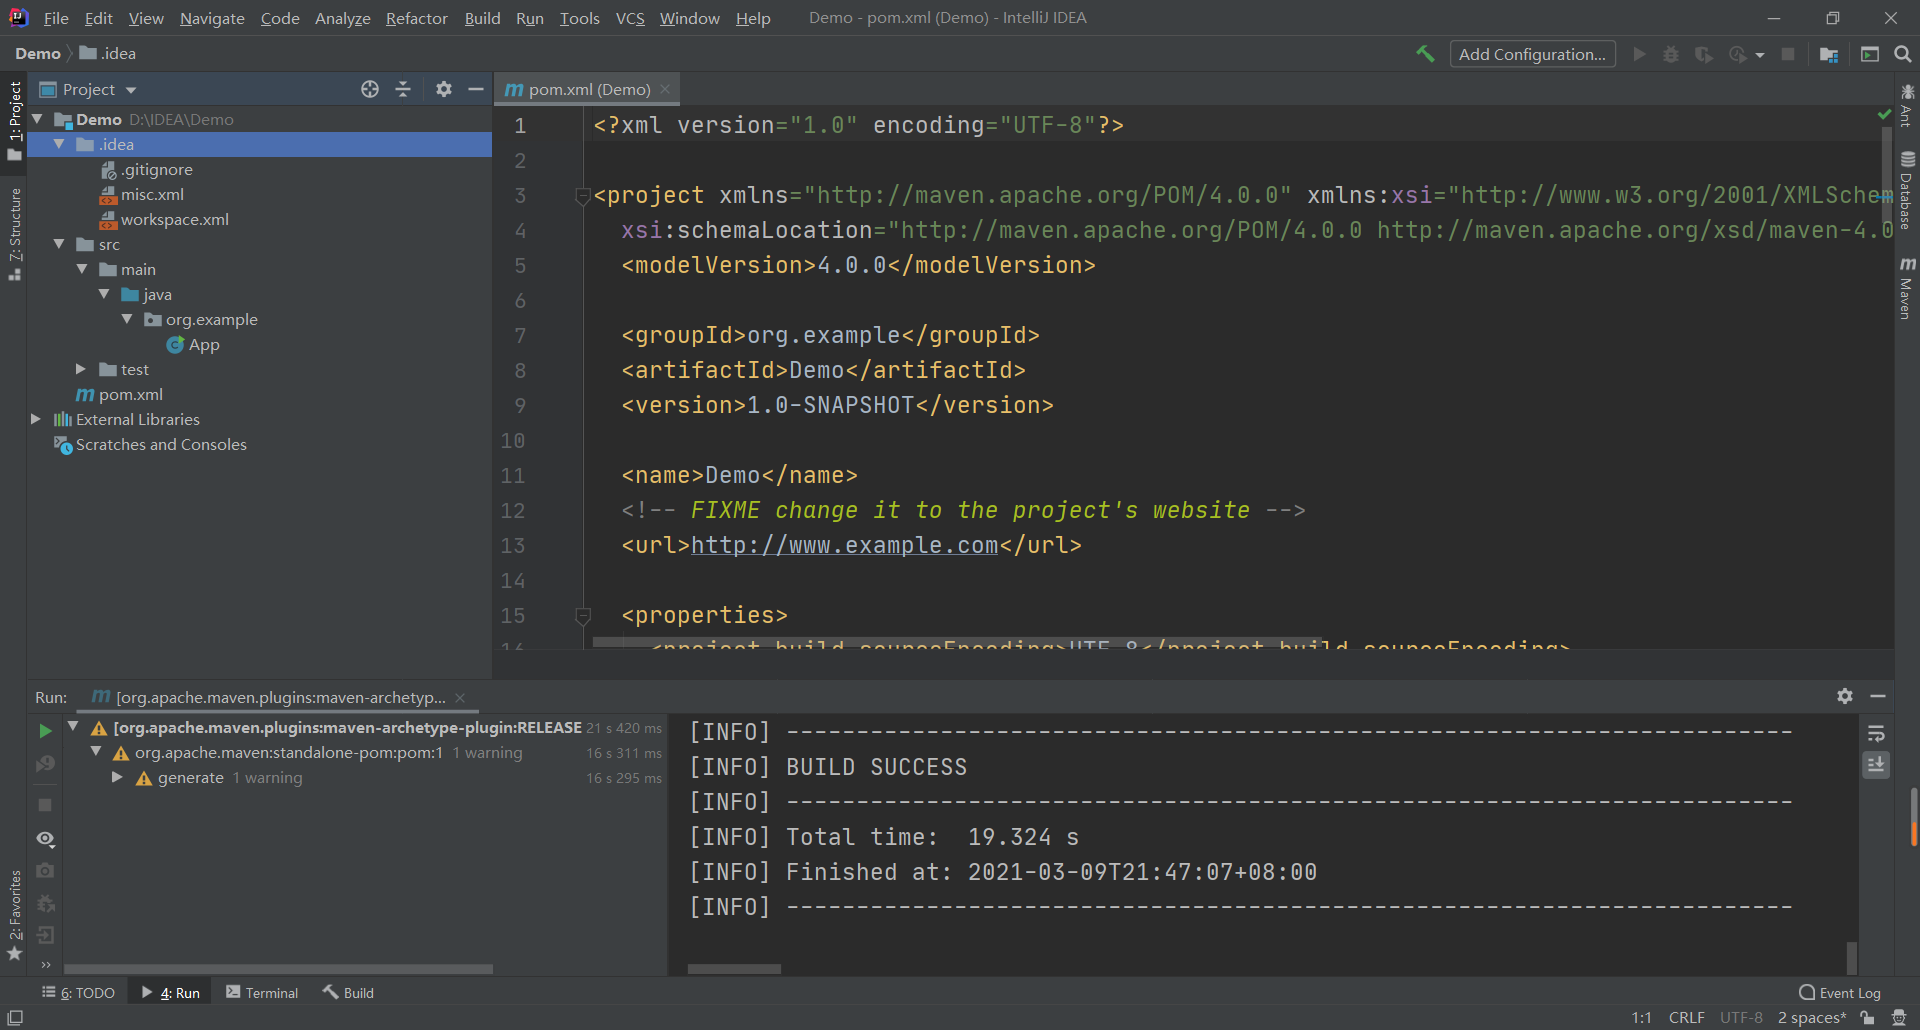Click Add Configuration... button
The width and height of the screenshot is (1920, 1030).
pyautogui.click(x=1532, y=54)
